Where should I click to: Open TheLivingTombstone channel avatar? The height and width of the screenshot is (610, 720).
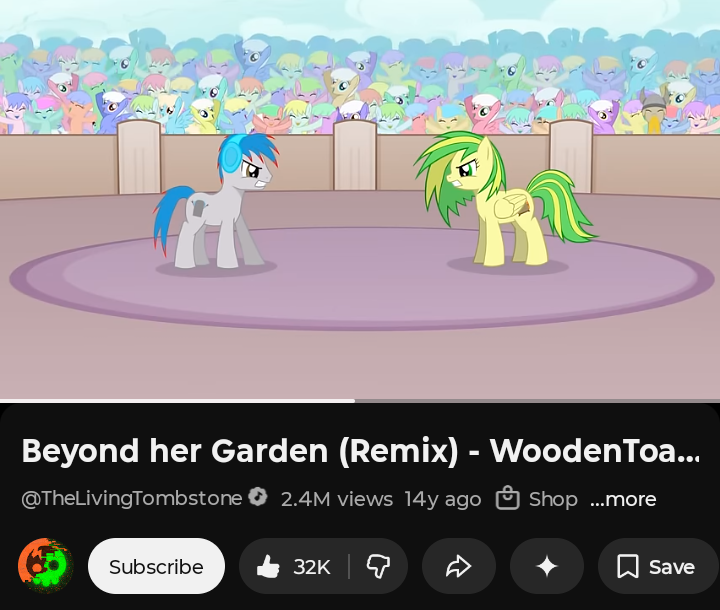(x=45, y=566)
